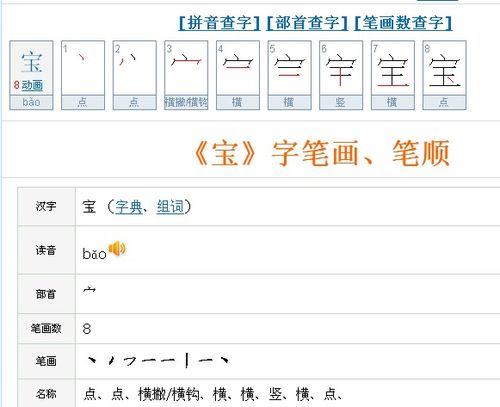500x407 pixels.
Task: Click the 笔画 row label
Action: click(x=46, y=361)
